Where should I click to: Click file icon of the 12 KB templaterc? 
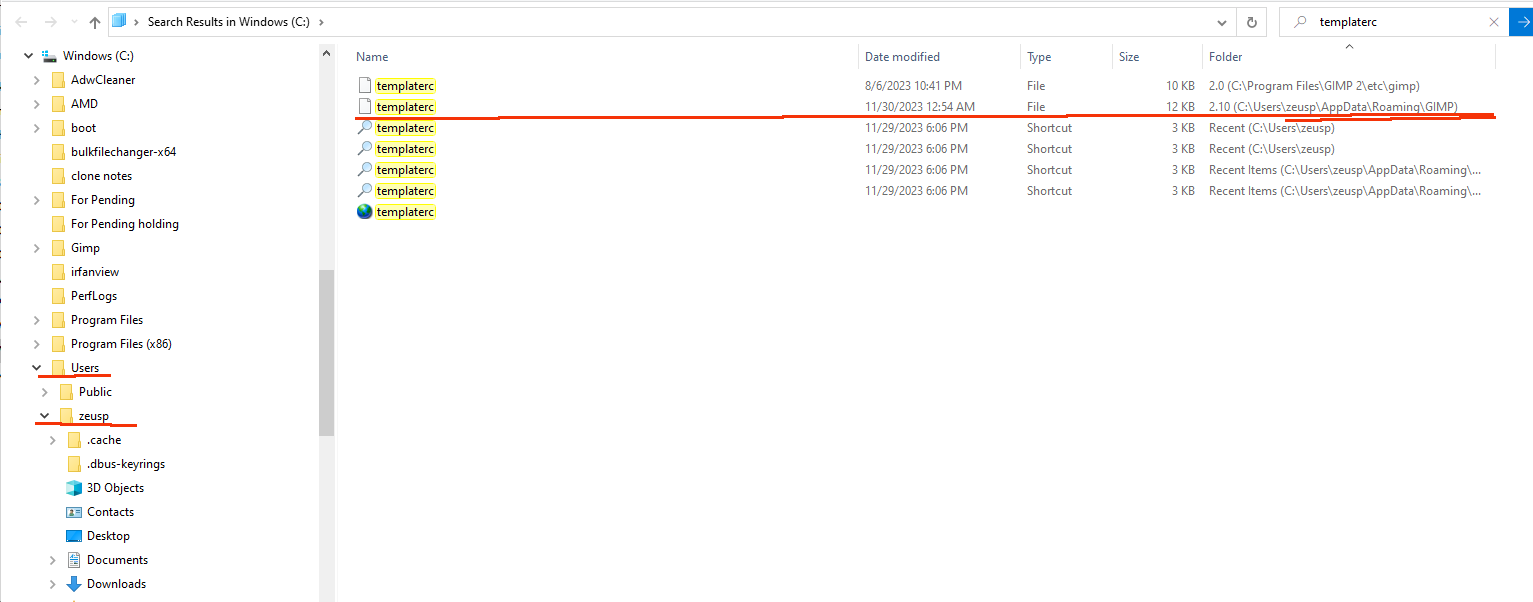(x=365, y=107)
